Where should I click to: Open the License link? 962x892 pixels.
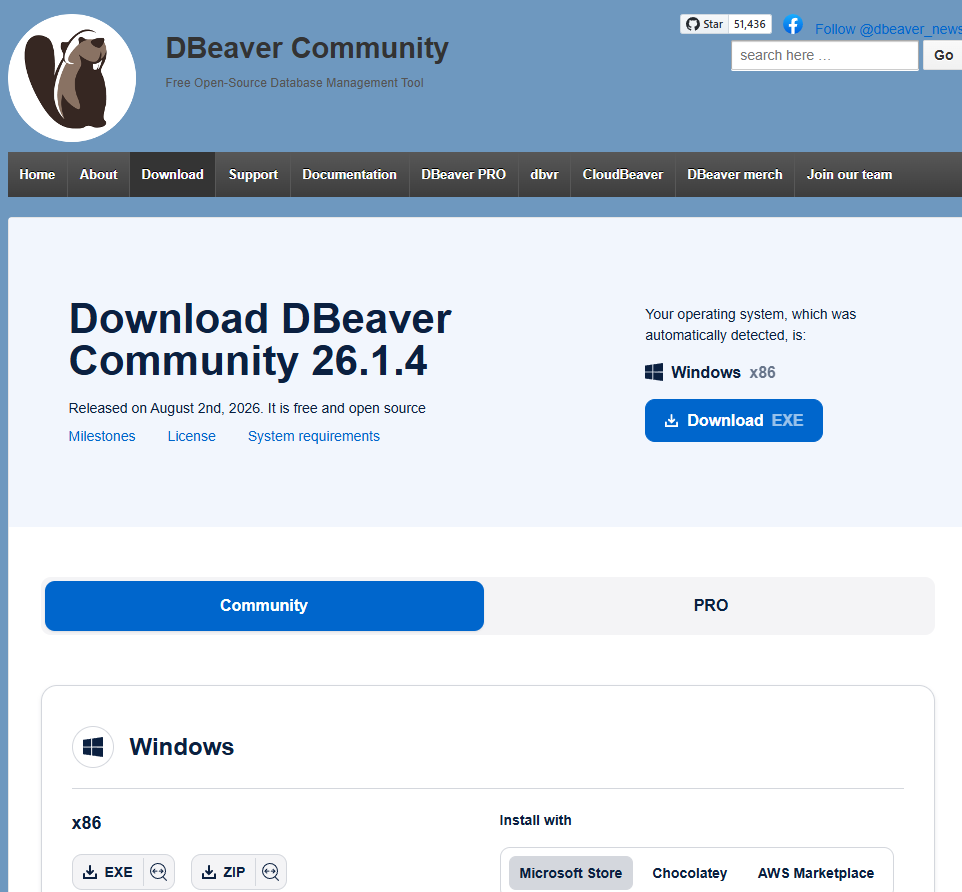point(191,436)
